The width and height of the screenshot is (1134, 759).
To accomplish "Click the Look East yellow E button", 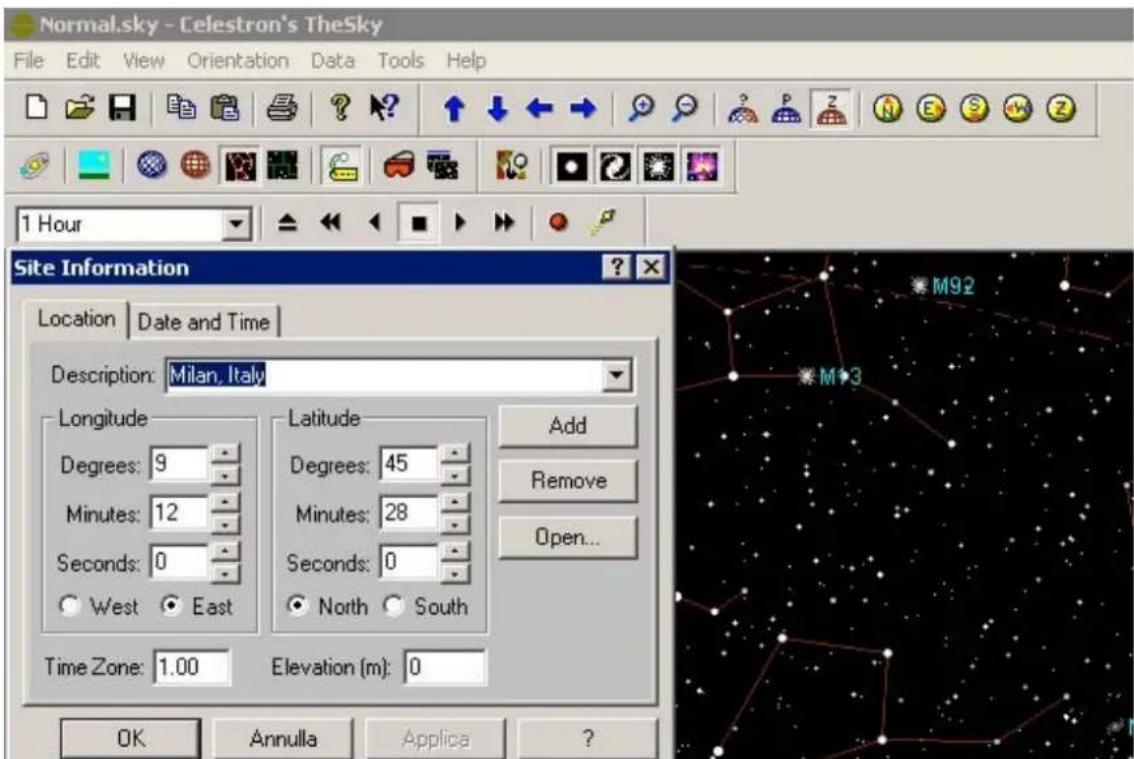I will pos(932,109).
